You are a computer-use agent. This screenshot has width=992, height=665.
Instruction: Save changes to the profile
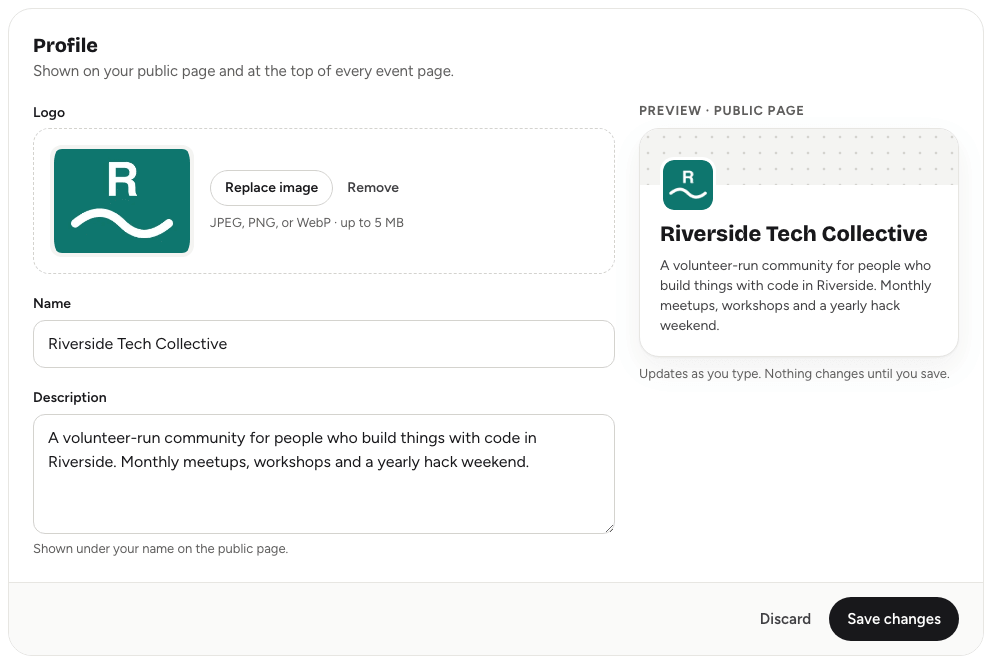[x=893, y=619]
